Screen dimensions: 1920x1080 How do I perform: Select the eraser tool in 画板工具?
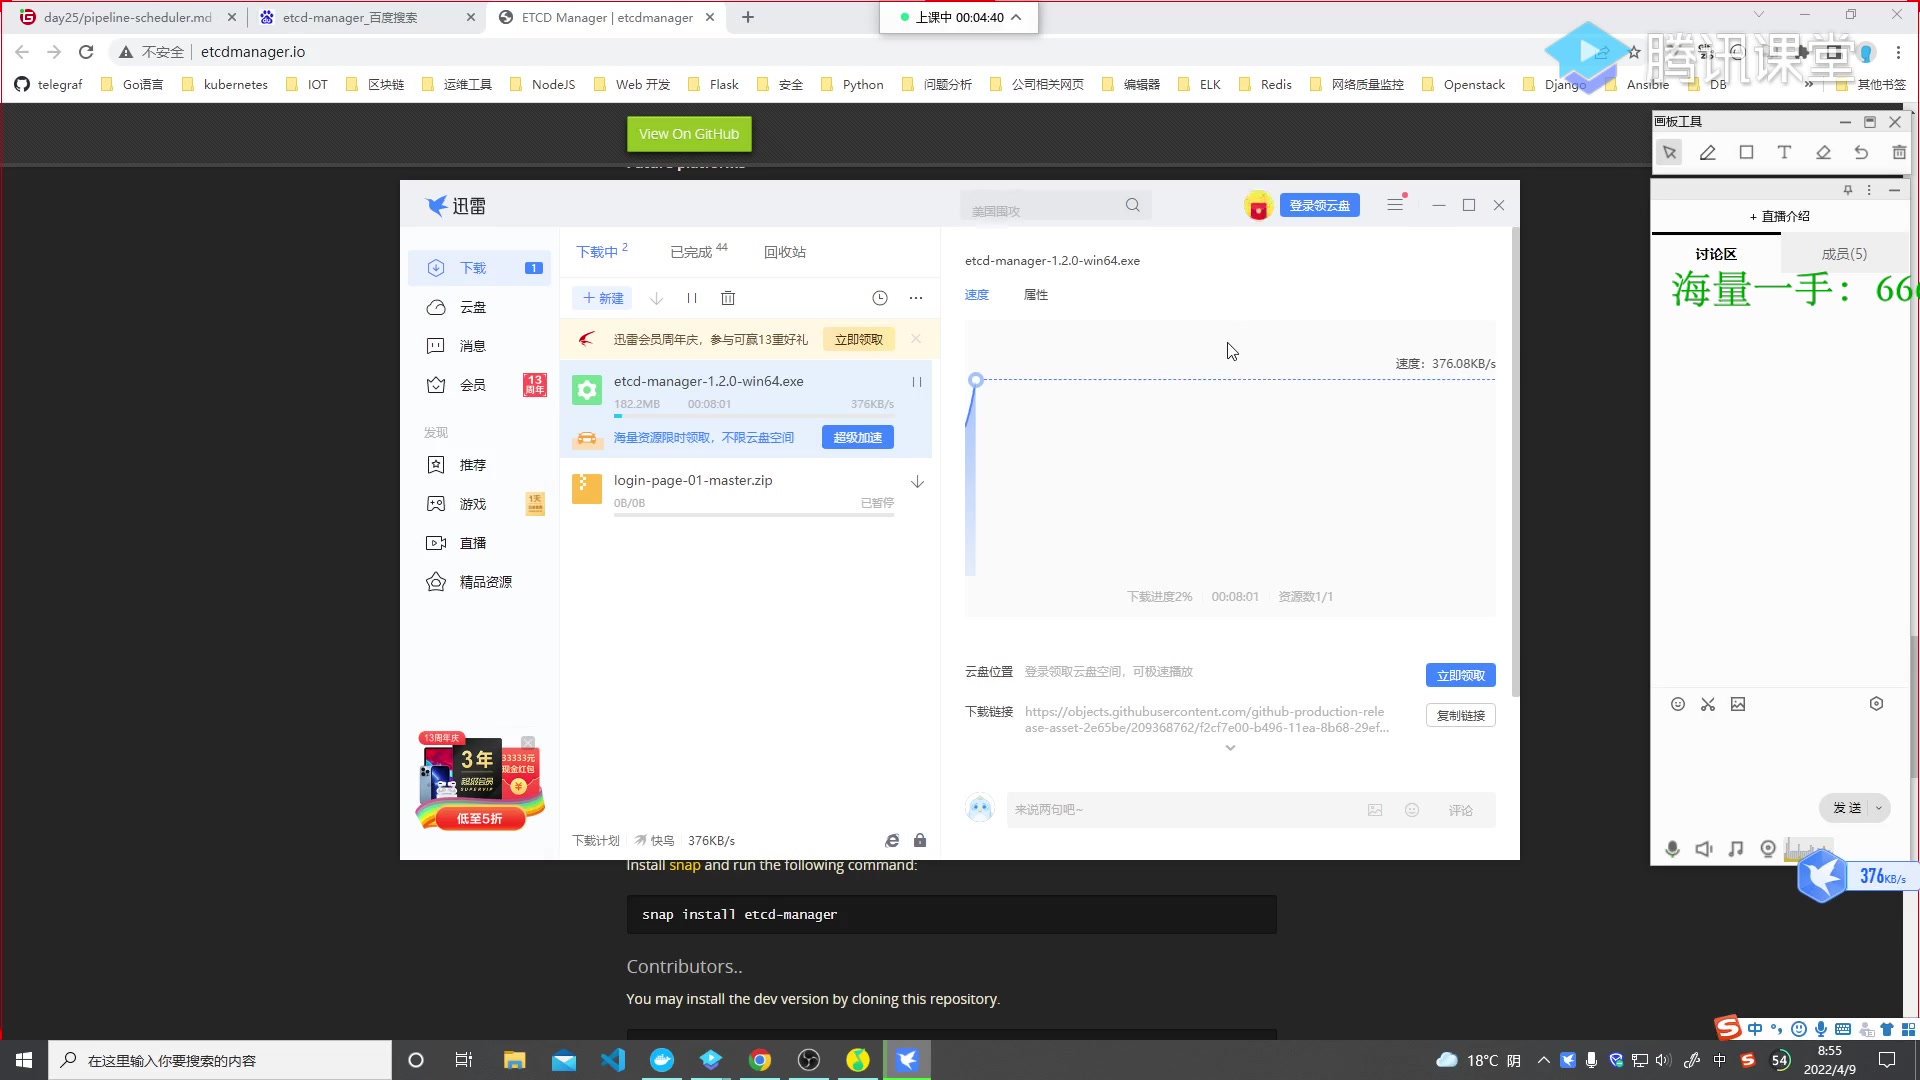(1823, 153)
